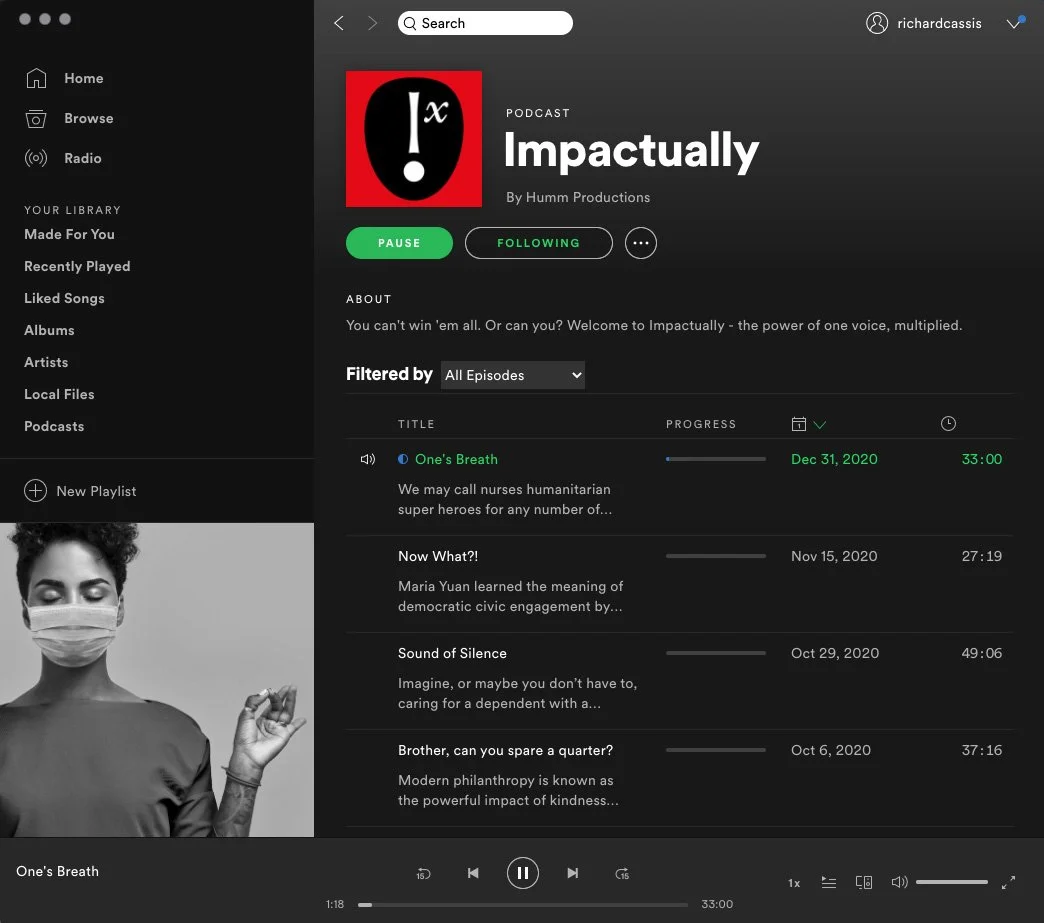Click the user profile avatar icon
This screenshot has width=1044, height=923.
click(877, 23)
